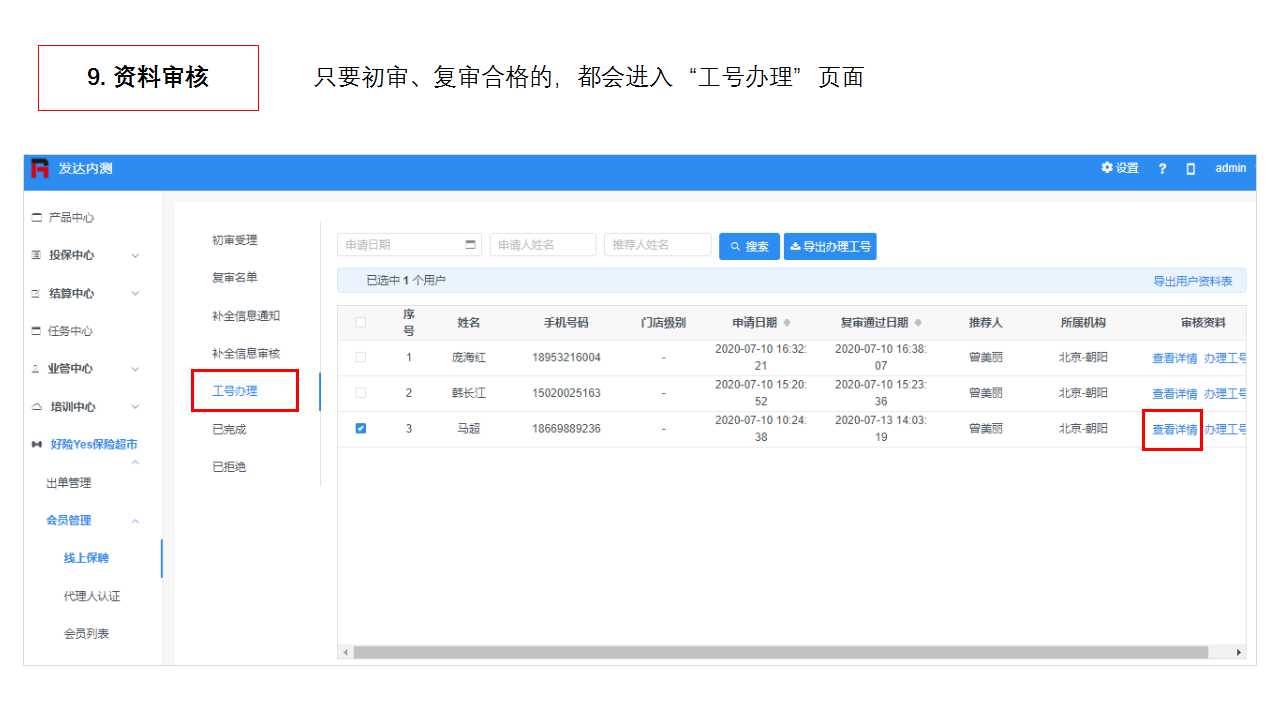This screenshot has height=720, width=1280.
Task: Open 设置 via the gear icon
Action: tap(1107, 168)
